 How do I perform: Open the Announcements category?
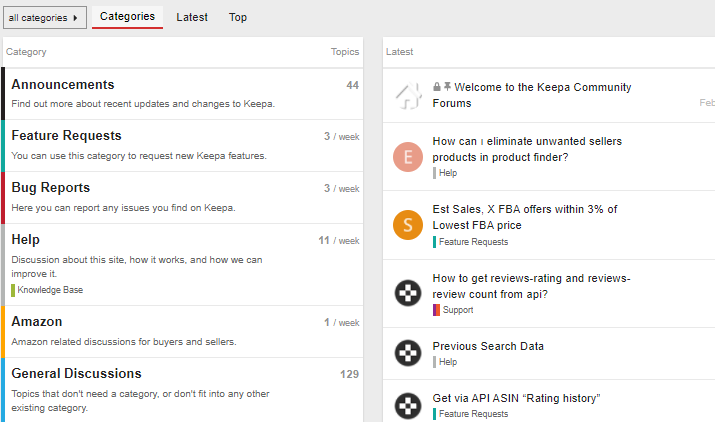63,84
